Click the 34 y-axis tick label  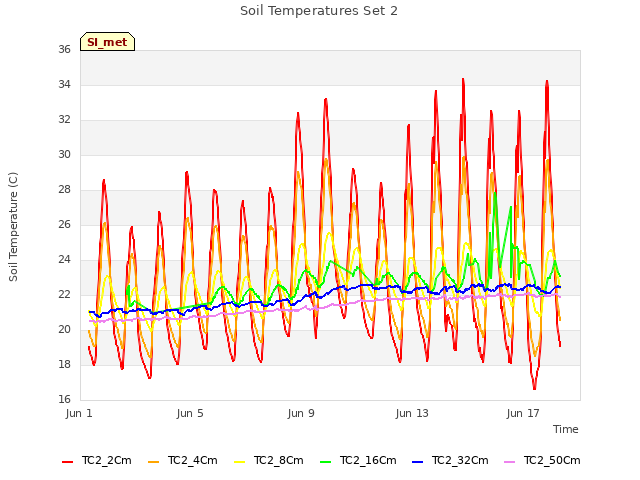tap(64, 84)
